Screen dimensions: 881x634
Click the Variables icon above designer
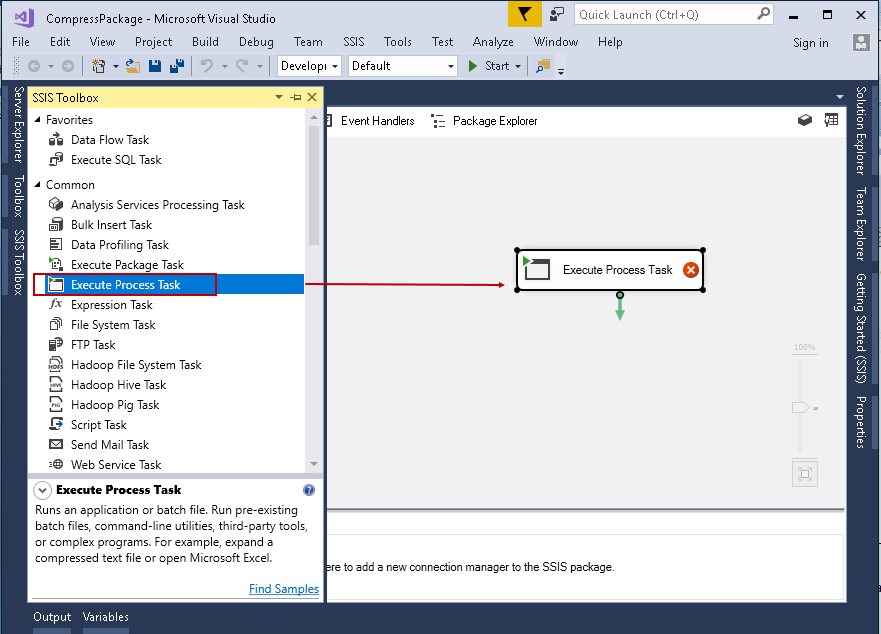point(832,120)
